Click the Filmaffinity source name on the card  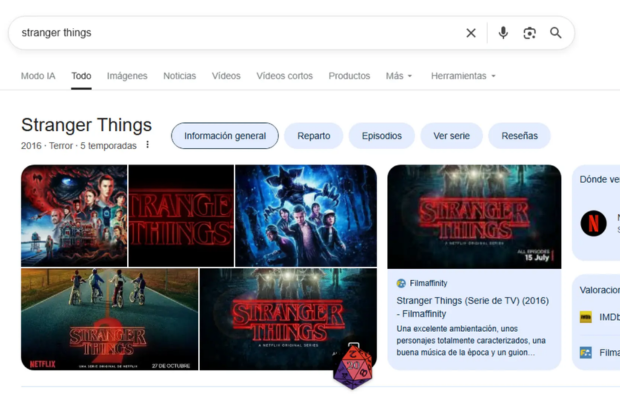point(428,283)
